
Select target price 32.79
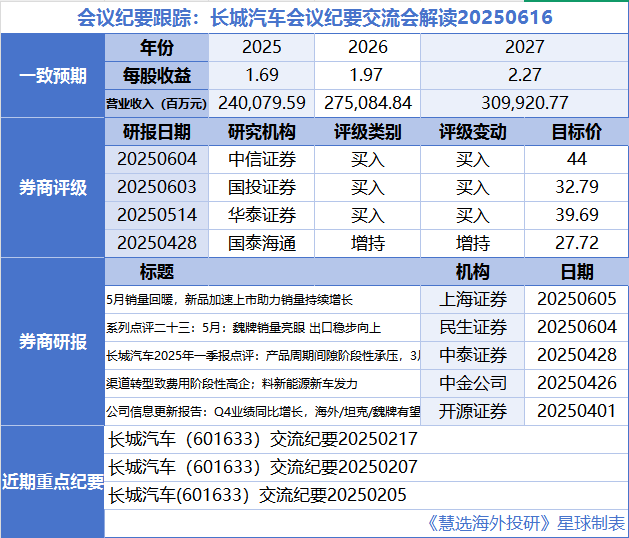pyautogui.click(x=576, y=187)
